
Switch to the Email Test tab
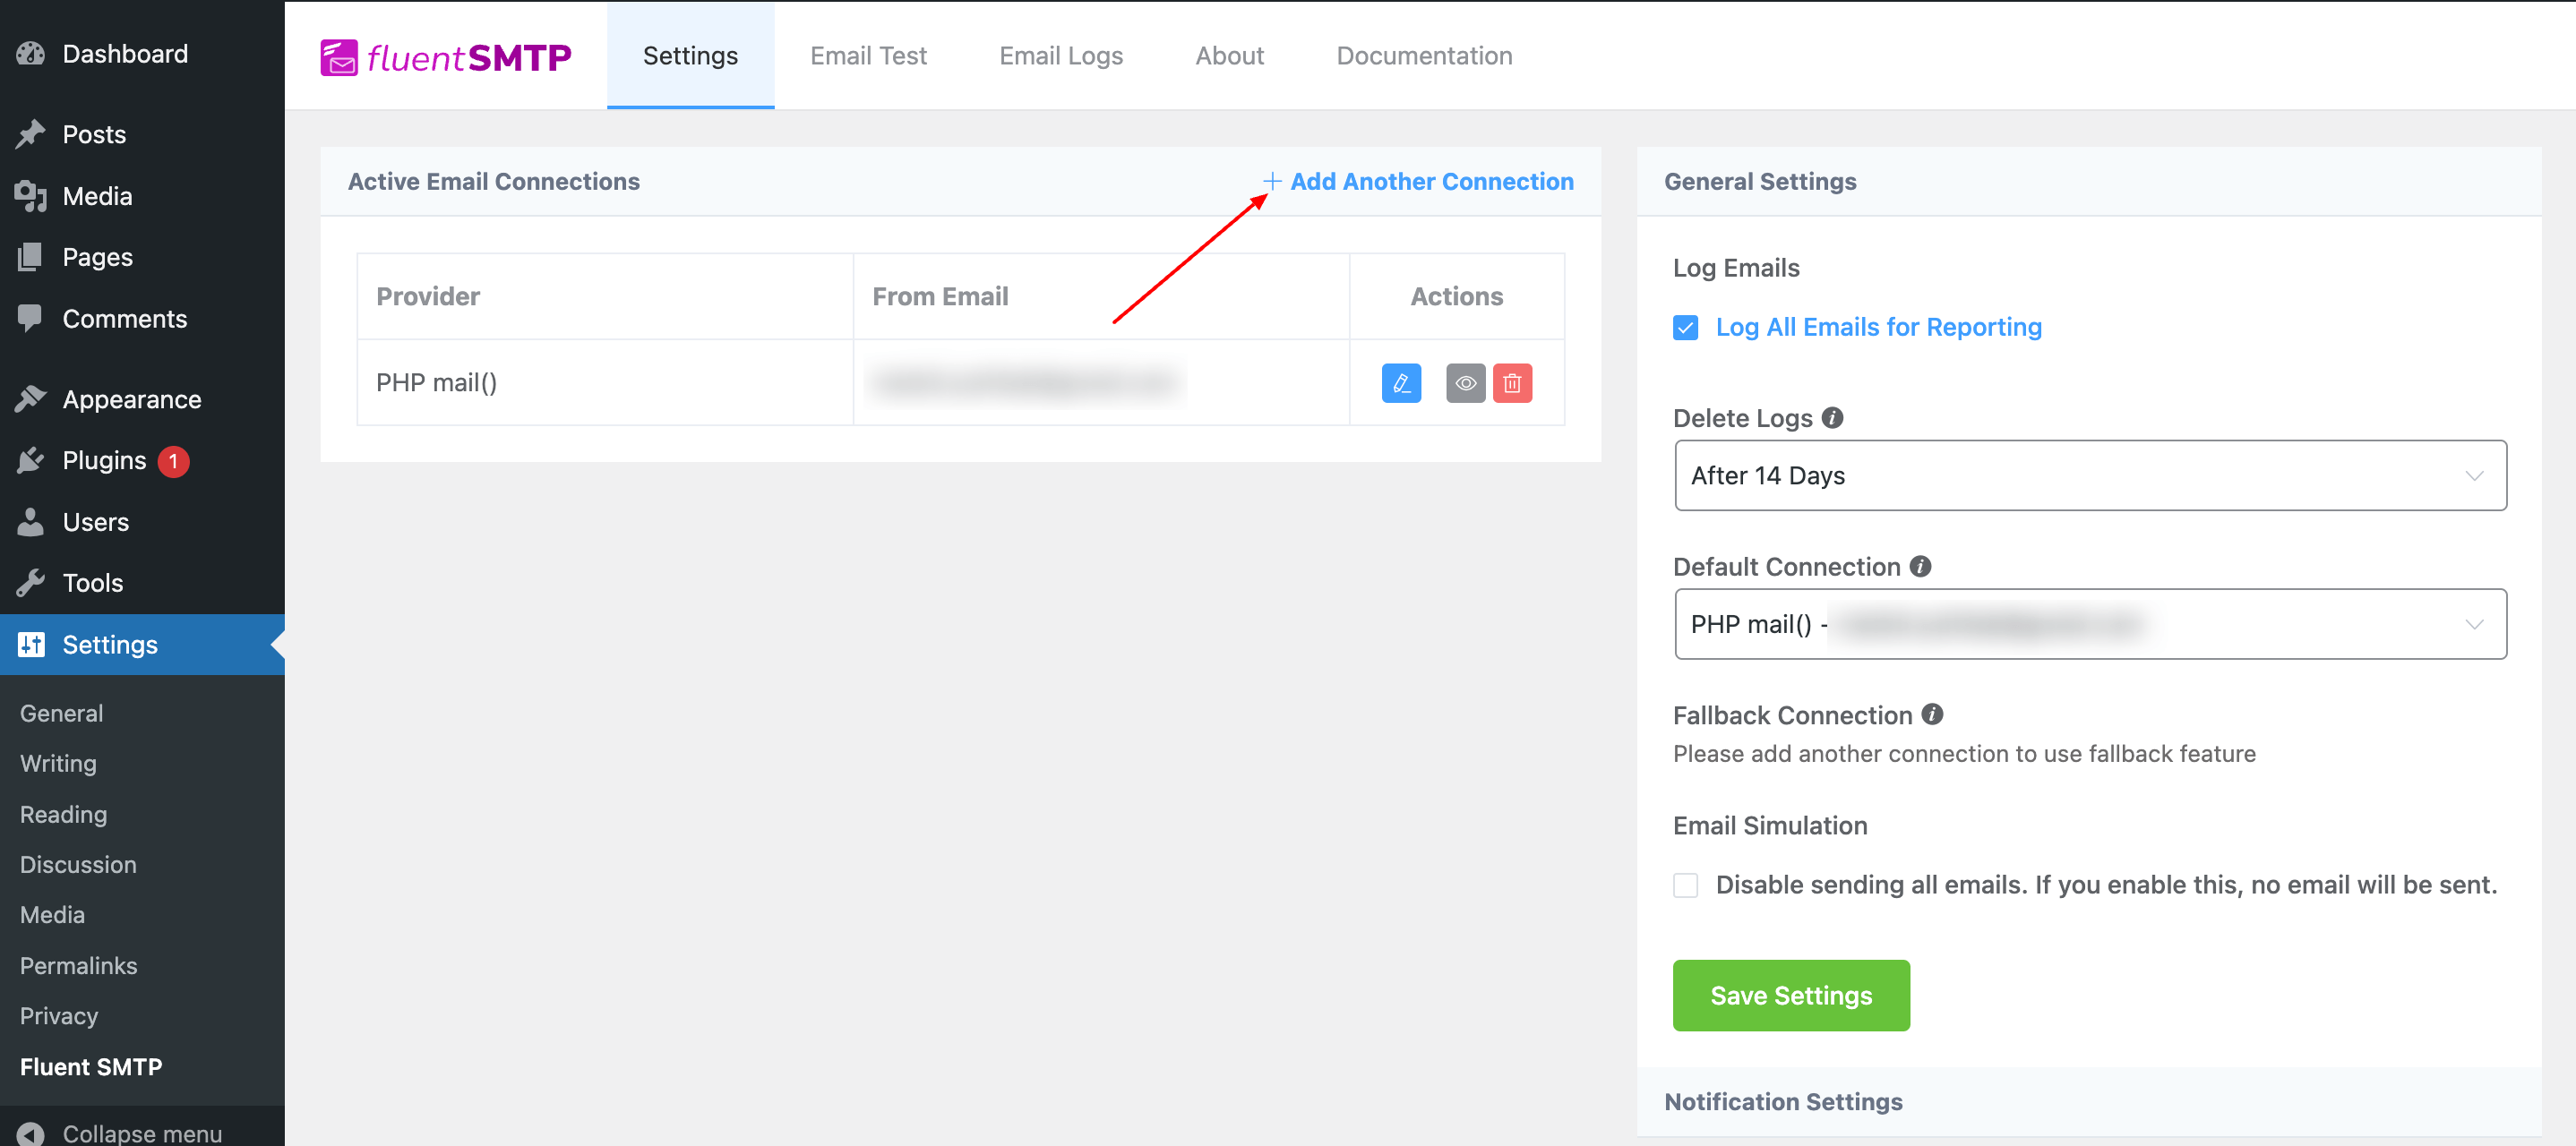(868, 56)
